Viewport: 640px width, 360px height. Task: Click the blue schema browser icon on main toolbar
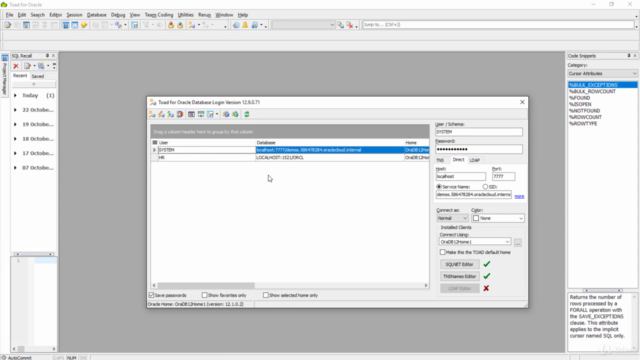pyautogui.click(x=65, y=25)
